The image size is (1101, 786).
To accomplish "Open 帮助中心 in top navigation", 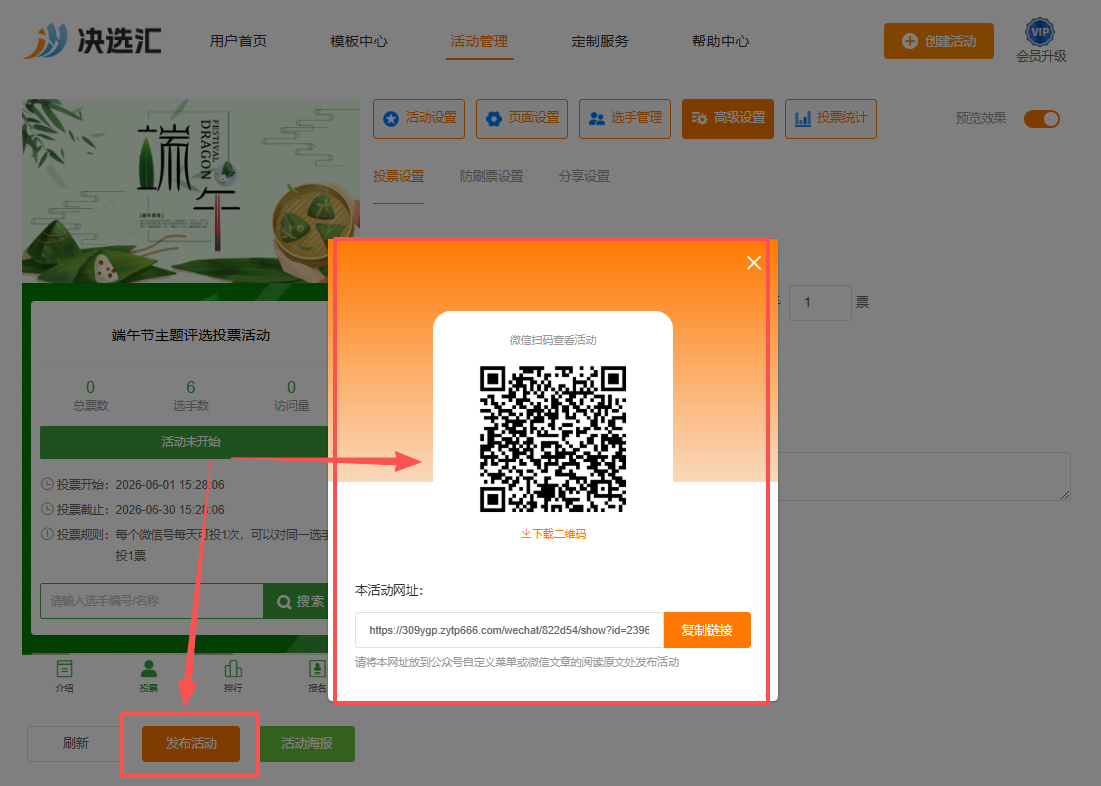I will coord(720,41).
